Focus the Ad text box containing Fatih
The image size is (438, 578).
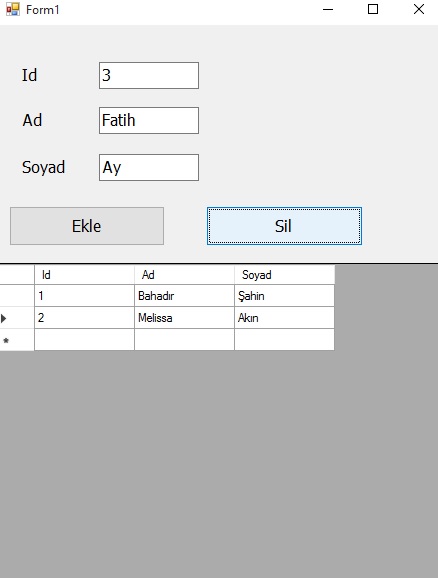tap(149, 121)
